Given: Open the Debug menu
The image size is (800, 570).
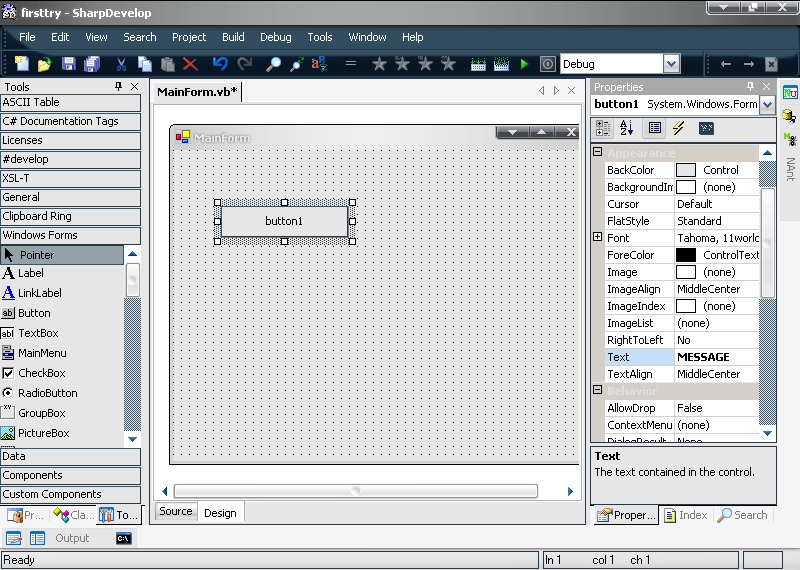Looking at the screenshot, I should click(276, 37).
